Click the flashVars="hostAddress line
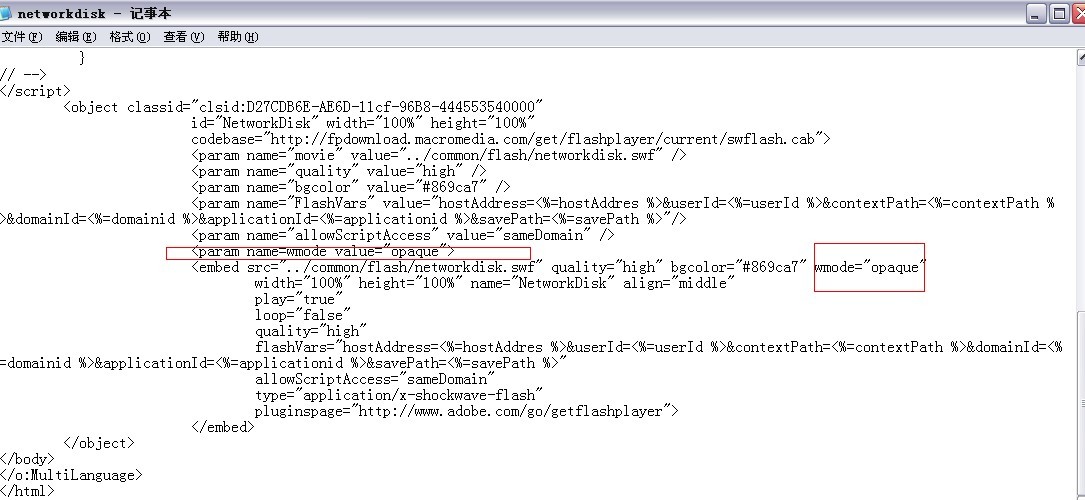1085x500 pixels. click(658, 346)
